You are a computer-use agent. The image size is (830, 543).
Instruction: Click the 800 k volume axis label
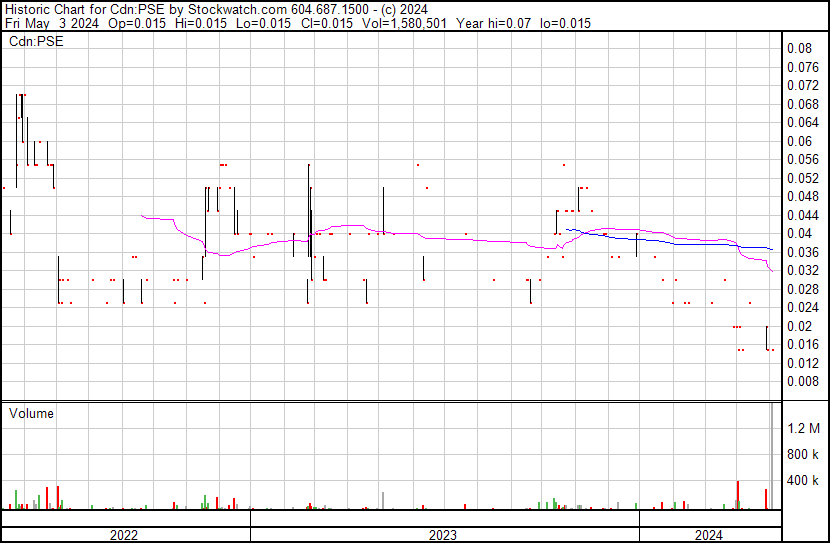(x=803, y=455)
